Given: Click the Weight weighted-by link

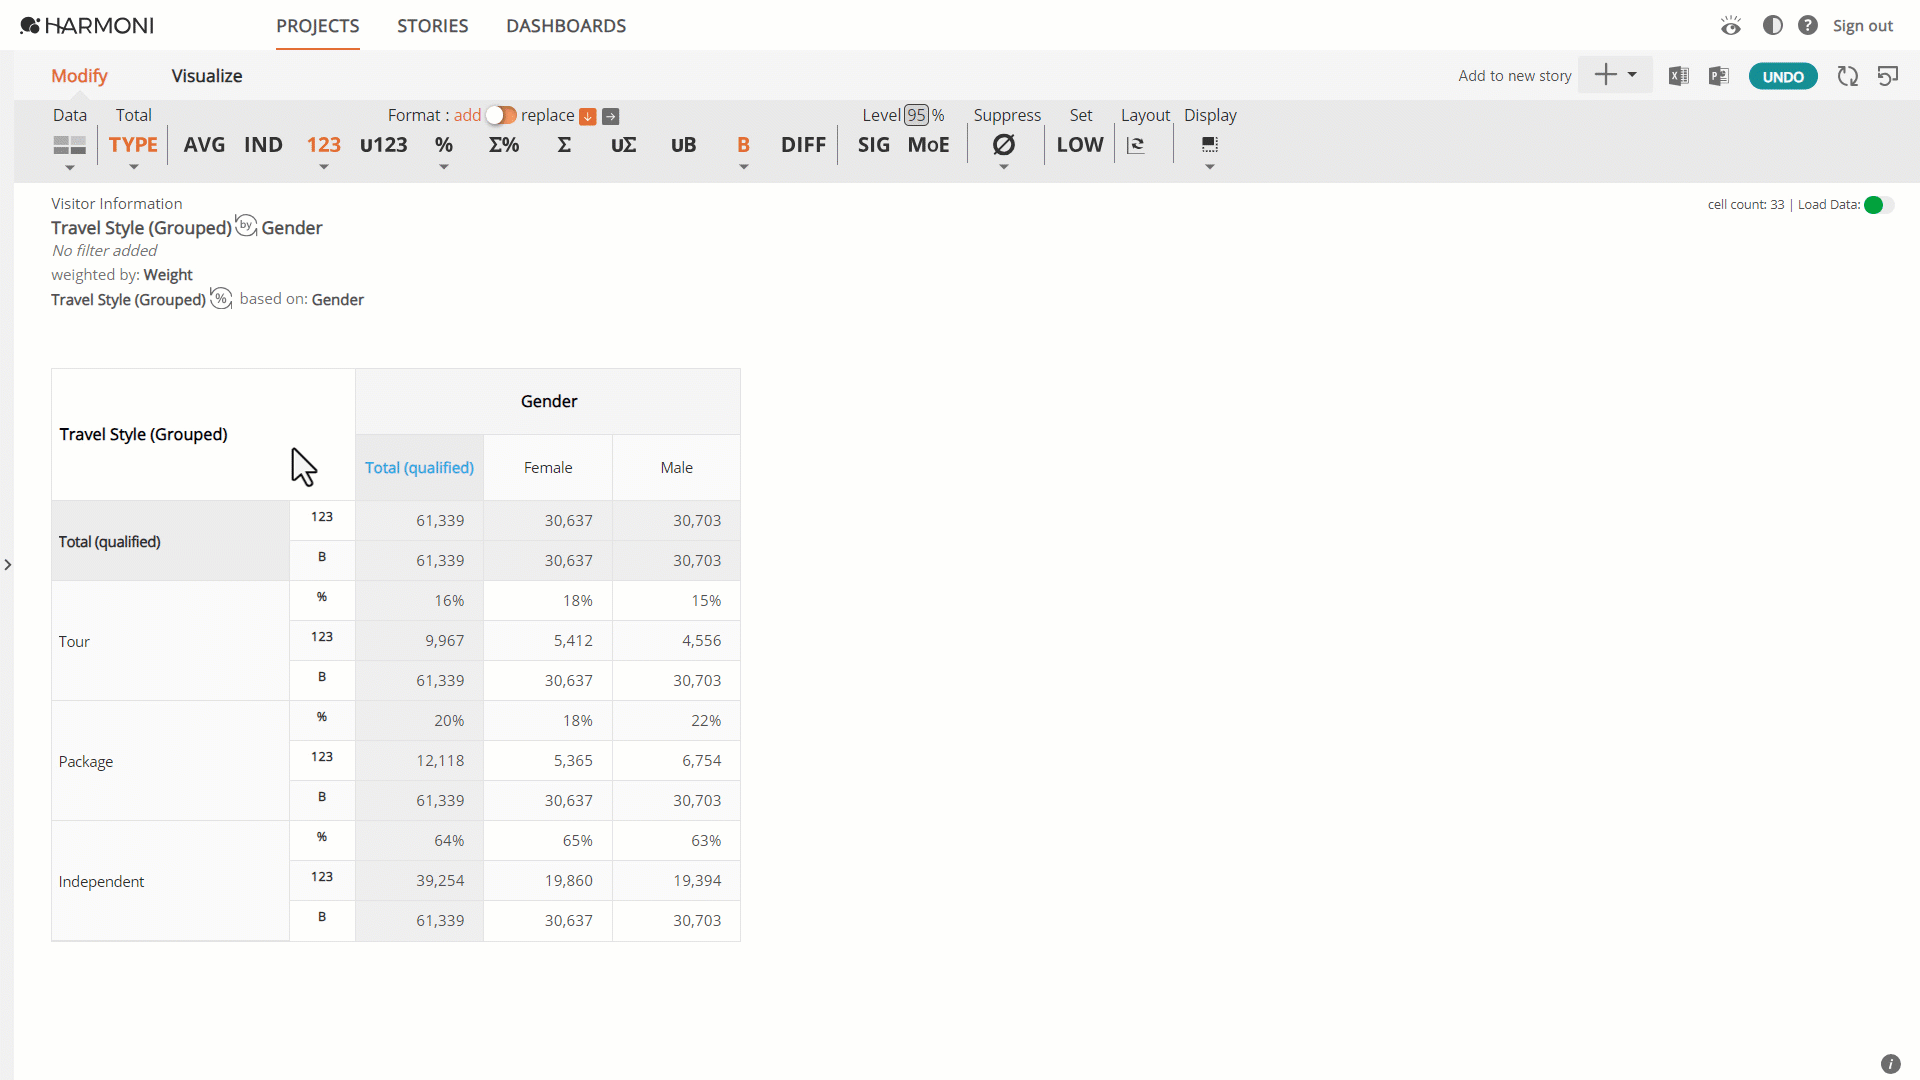Looking at the screenshot, I should point(168,275).
